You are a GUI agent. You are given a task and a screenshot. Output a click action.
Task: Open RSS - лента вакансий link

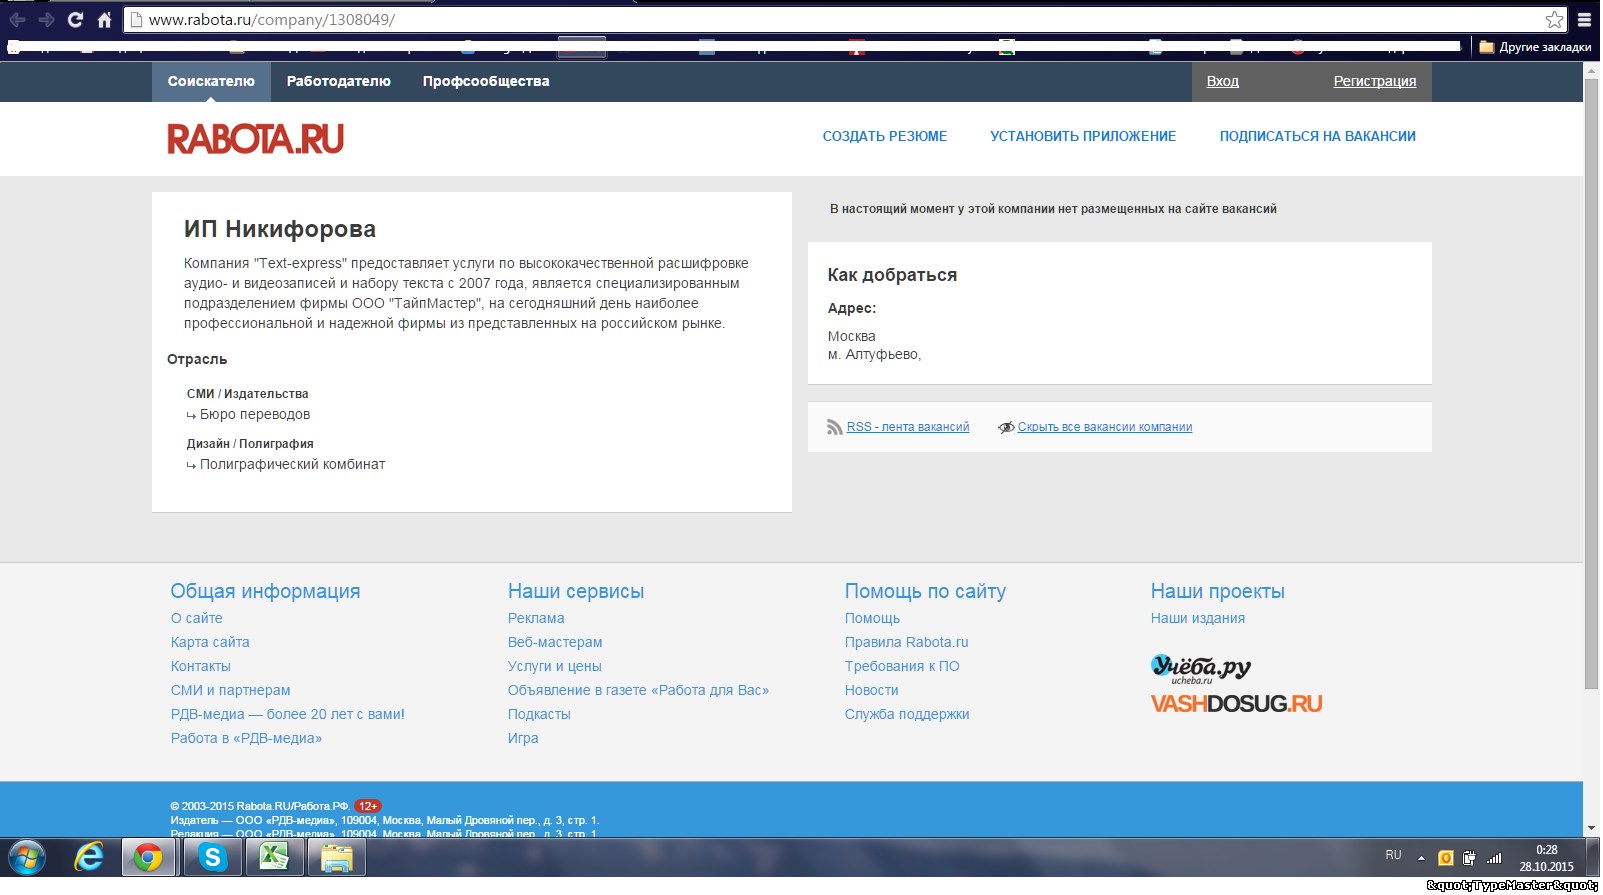(908, 427)
